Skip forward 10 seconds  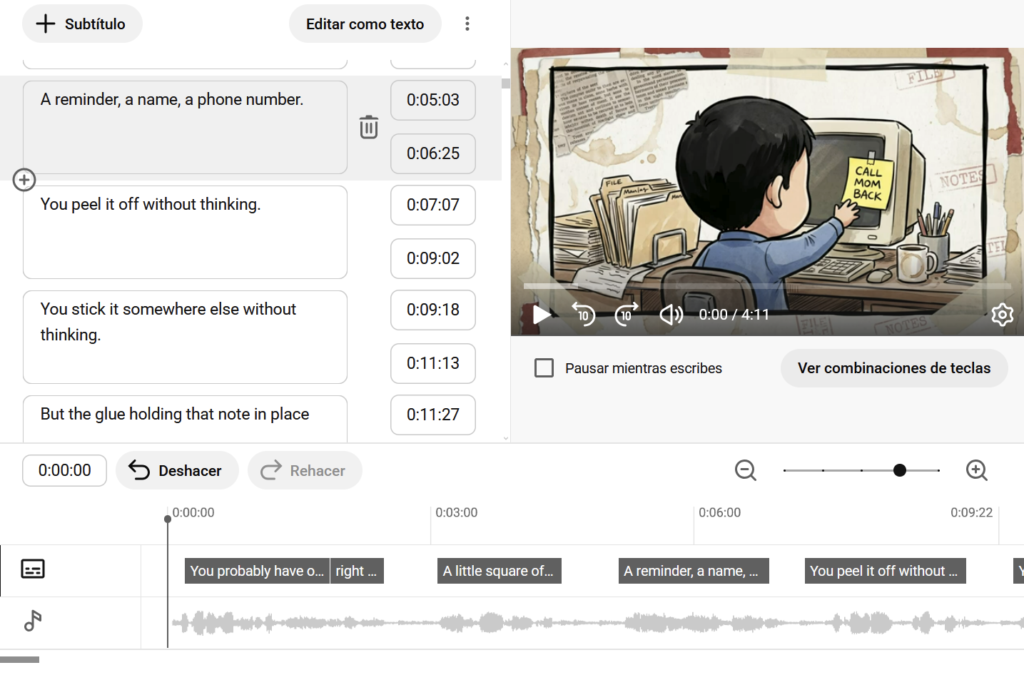point(626,315)
